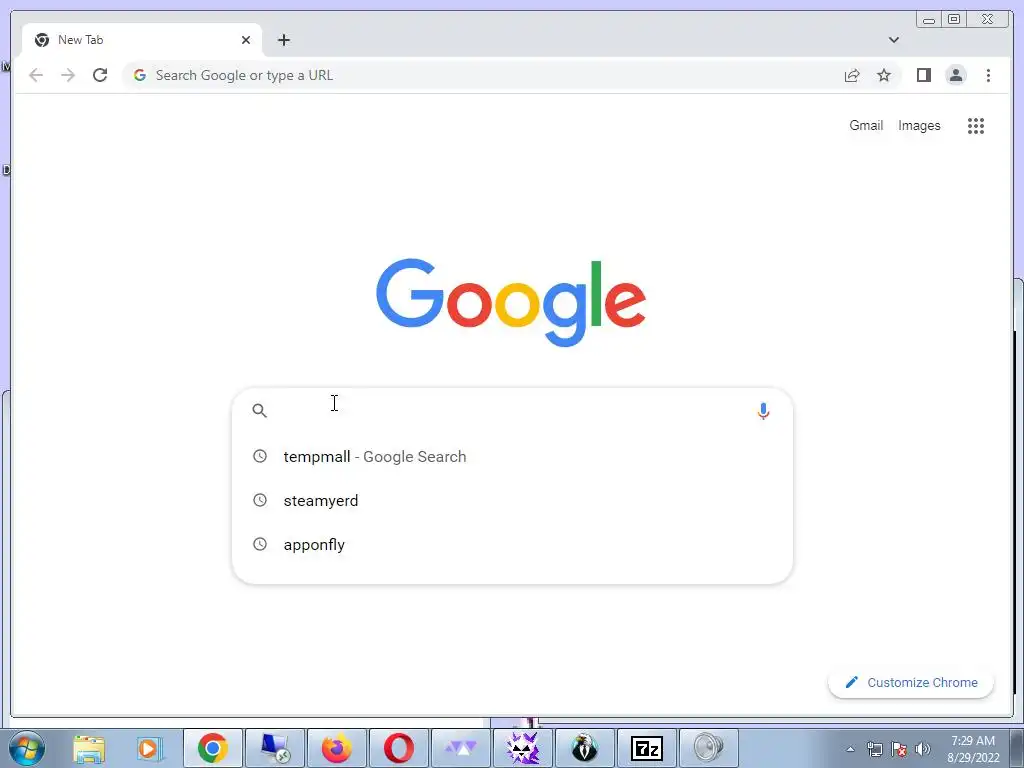Start voice search with the microphone icon
Screen dimensions: 1024x768
(763, 411)
